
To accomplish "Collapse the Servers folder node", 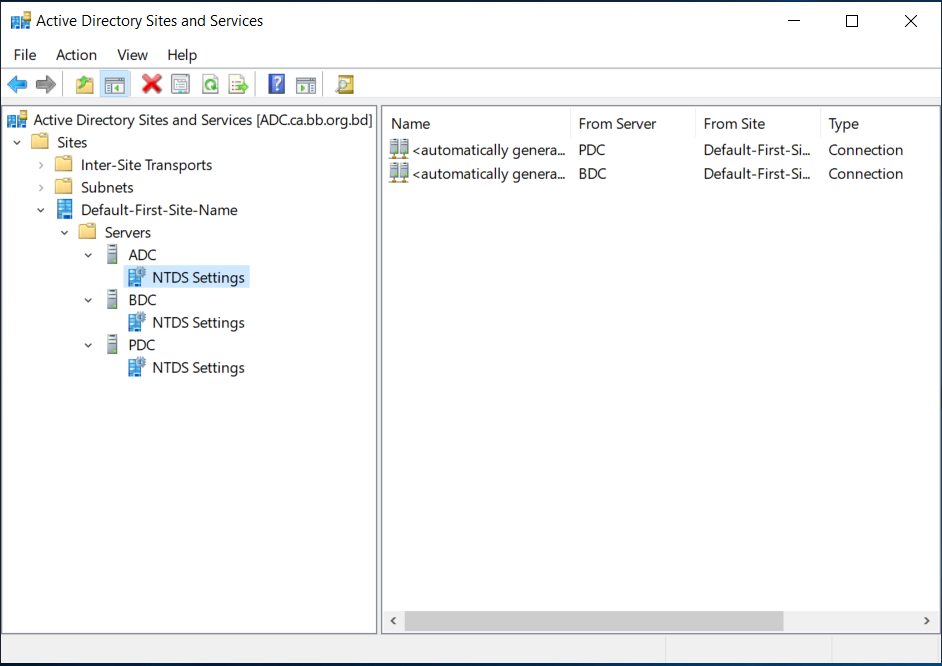I will pos(65,232).
